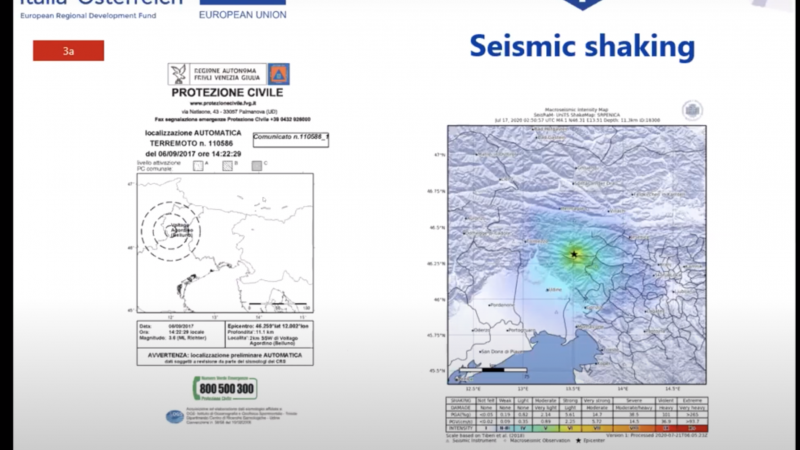Click the del 06/09/2017 ore 14:22:29 line
The image size is (800, 450).
(193, 154)
